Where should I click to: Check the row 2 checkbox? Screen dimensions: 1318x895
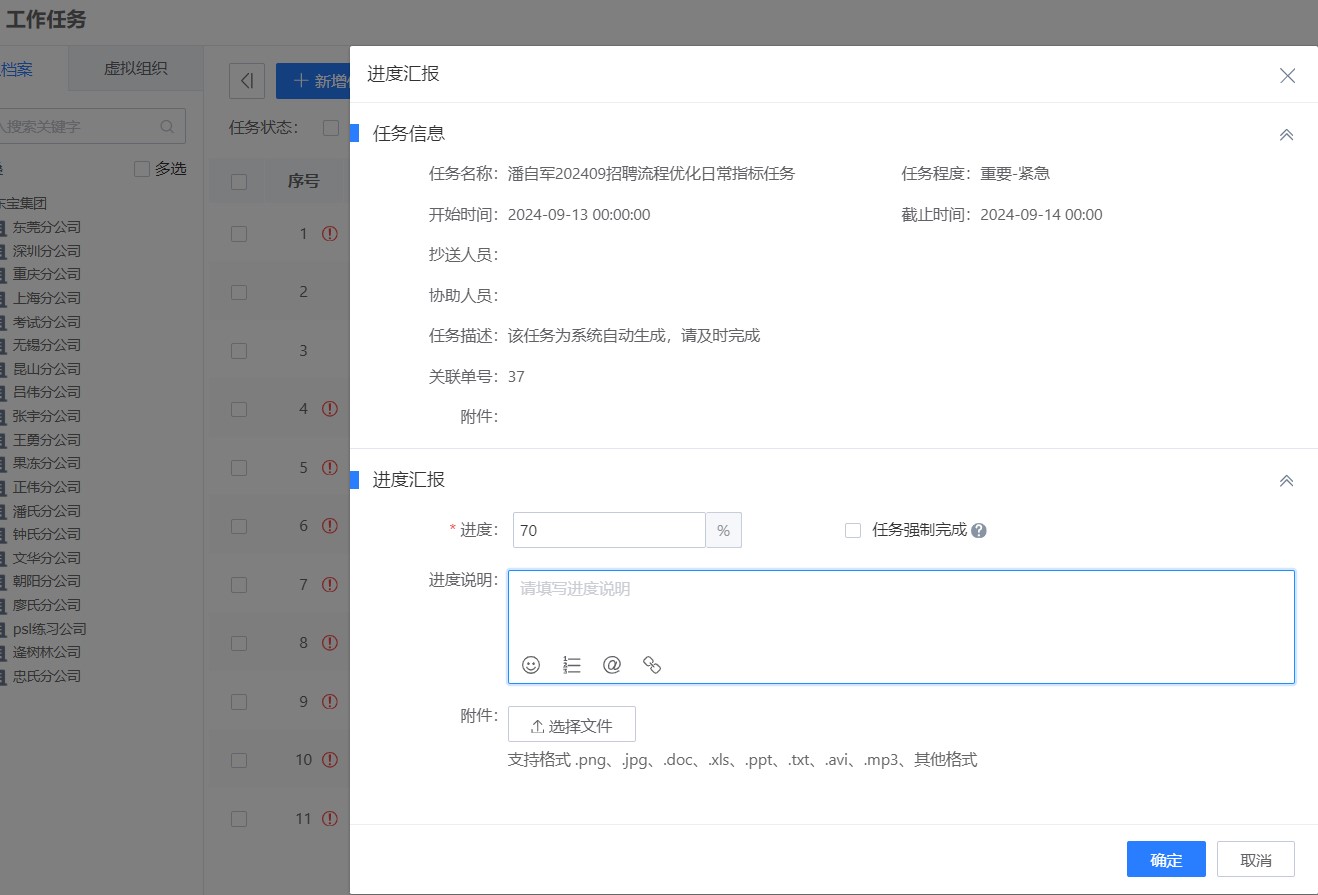click(x=239, y=292)
